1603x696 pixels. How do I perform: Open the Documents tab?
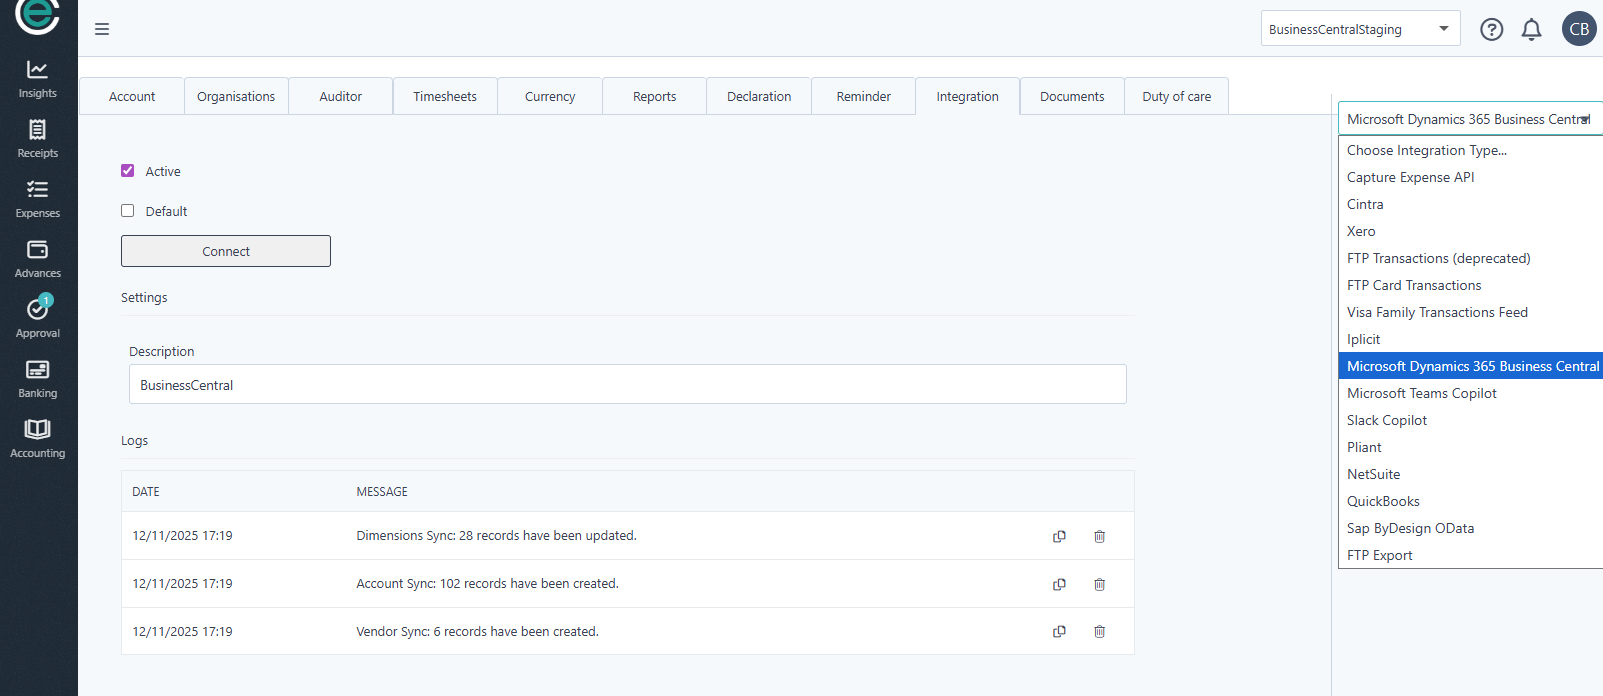click(x=1072, y=96)
